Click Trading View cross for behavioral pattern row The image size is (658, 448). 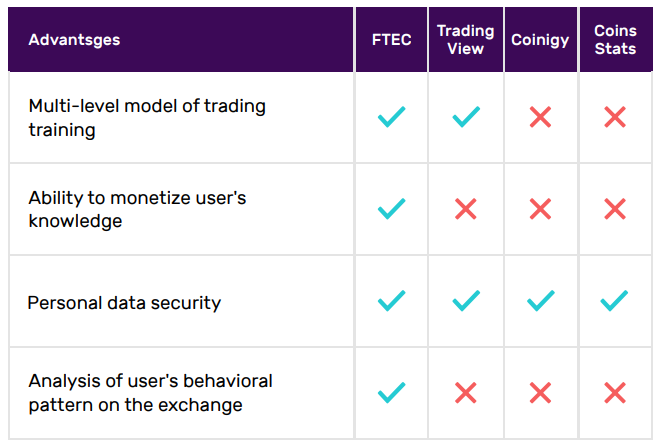point(466,393)
